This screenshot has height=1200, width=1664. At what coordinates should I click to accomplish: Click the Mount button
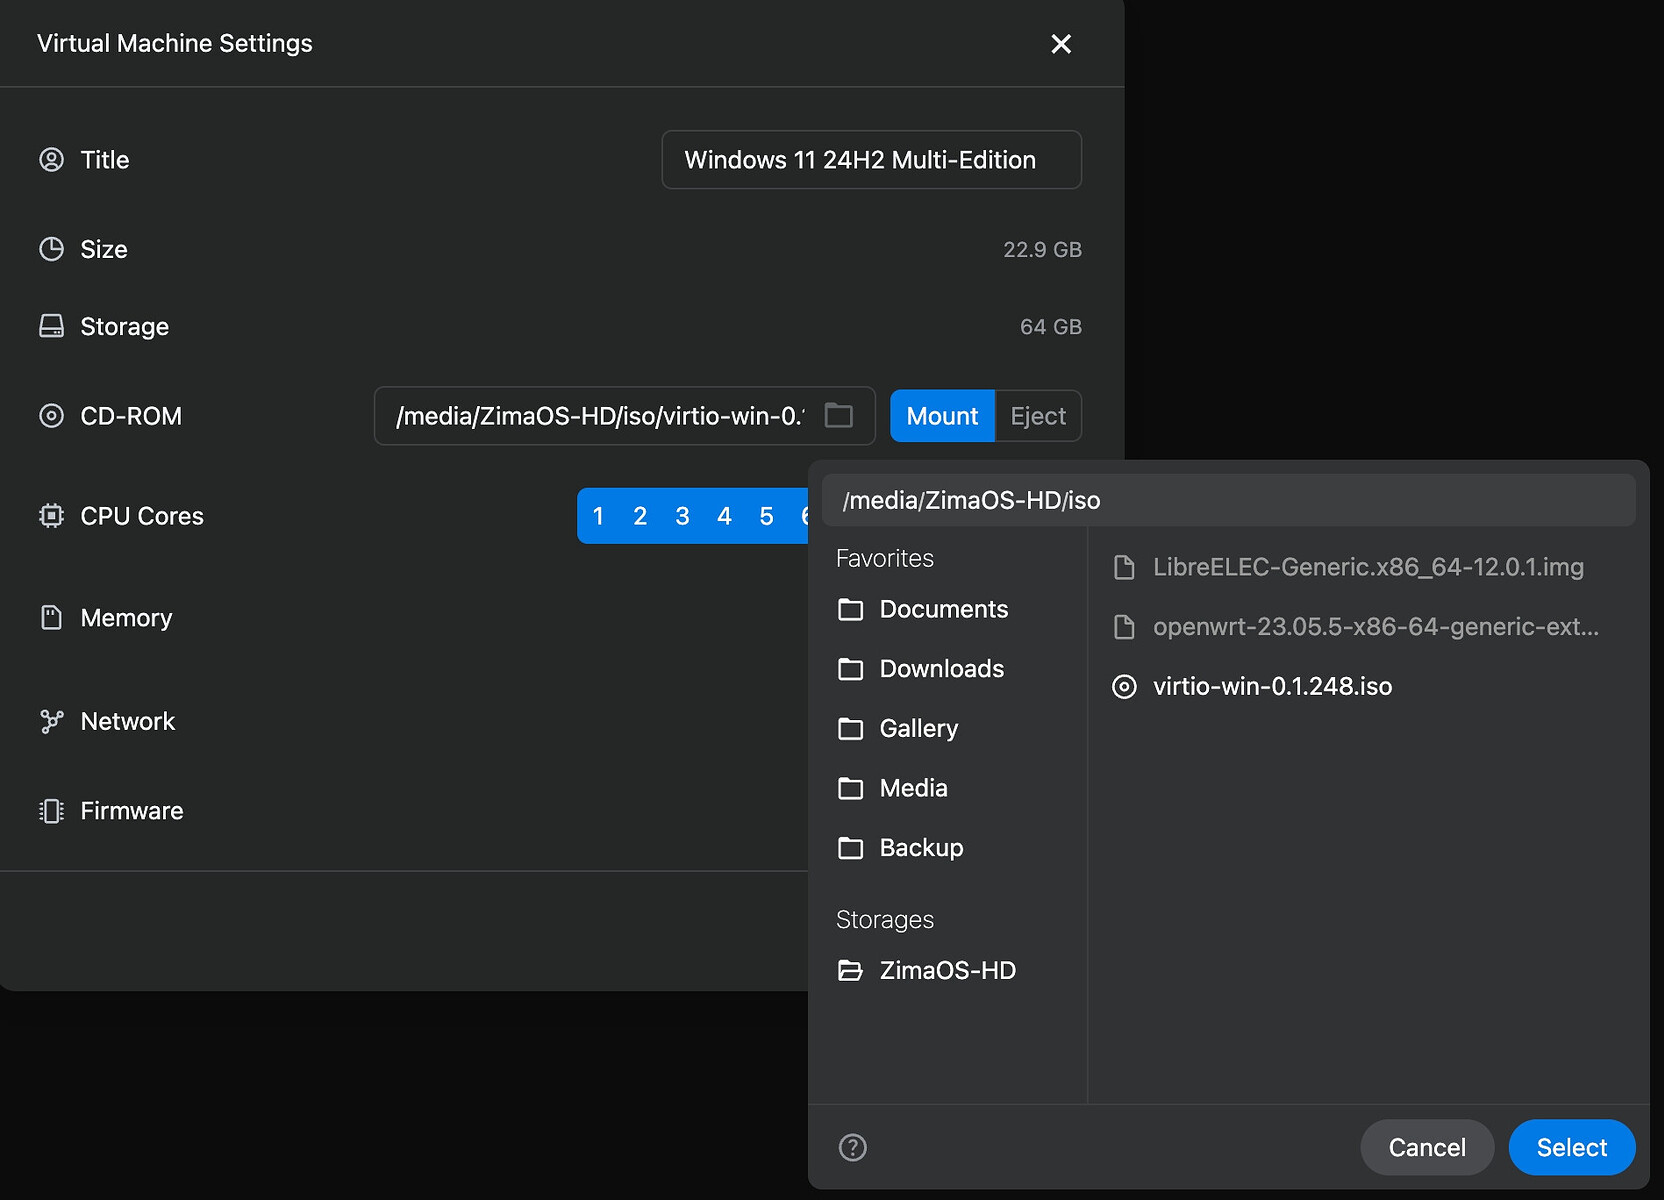tap(942, 416)
